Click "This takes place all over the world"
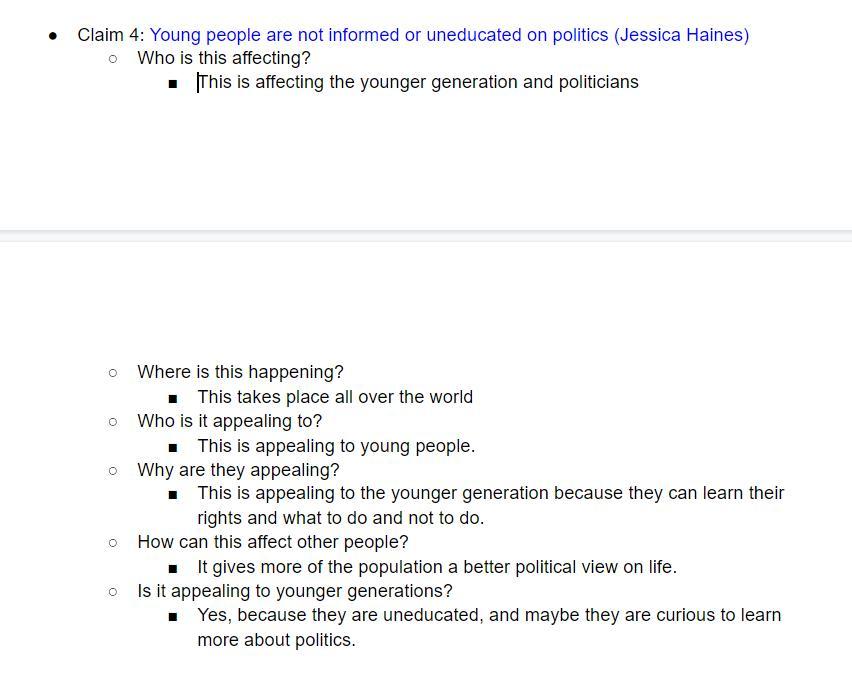 [x=335, y=397]
